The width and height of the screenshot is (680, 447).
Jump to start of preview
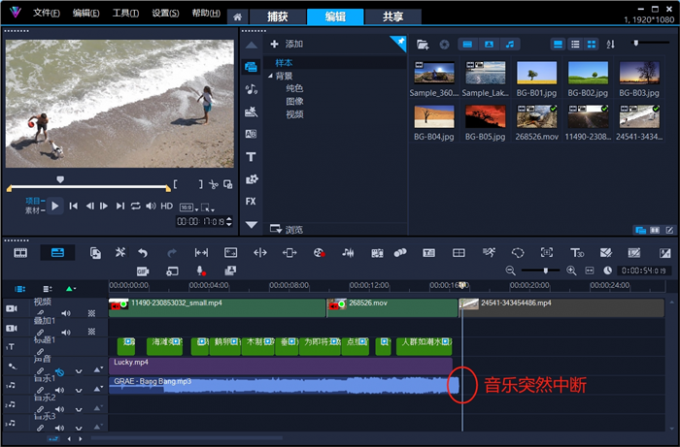click(73, 206)
